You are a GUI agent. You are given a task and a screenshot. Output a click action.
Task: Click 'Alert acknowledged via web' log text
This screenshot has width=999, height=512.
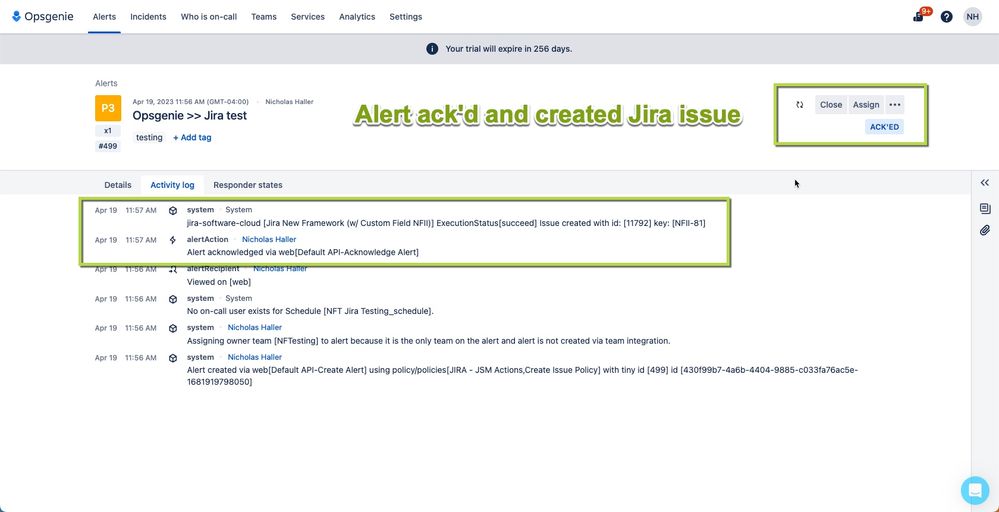240,252
